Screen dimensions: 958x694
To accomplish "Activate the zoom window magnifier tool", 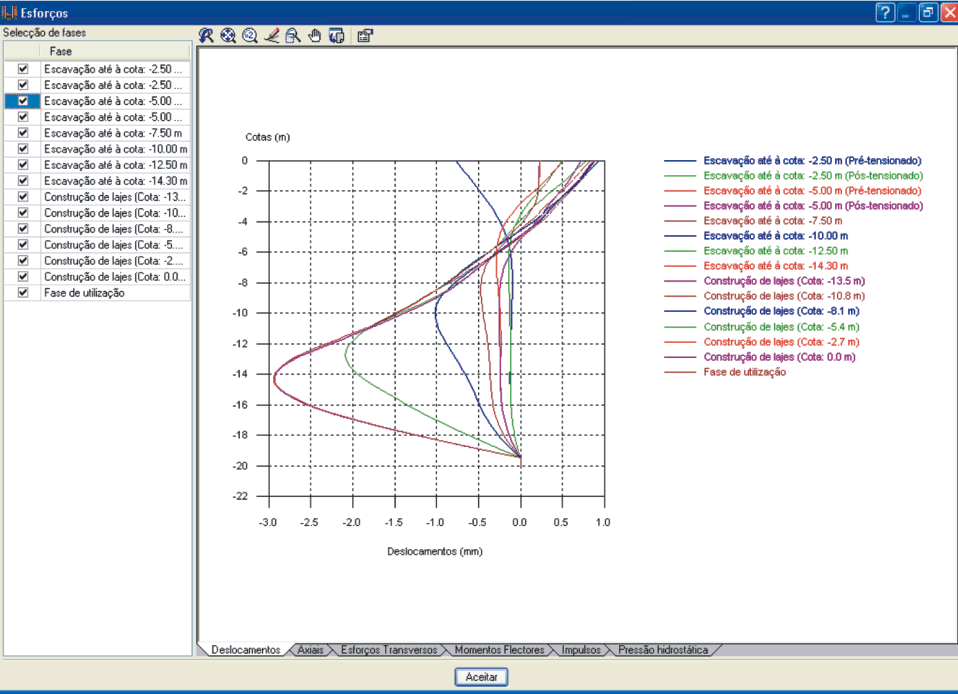I will coord(292,35).
